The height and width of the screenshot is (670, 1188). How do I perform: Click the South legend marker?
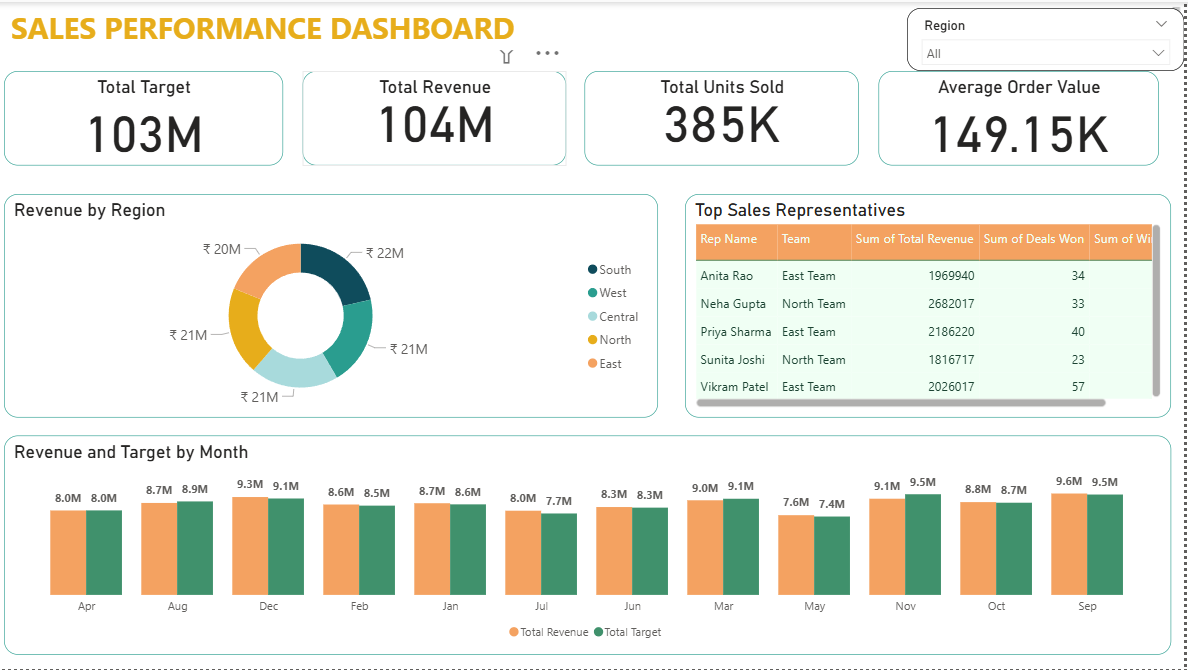593,270
